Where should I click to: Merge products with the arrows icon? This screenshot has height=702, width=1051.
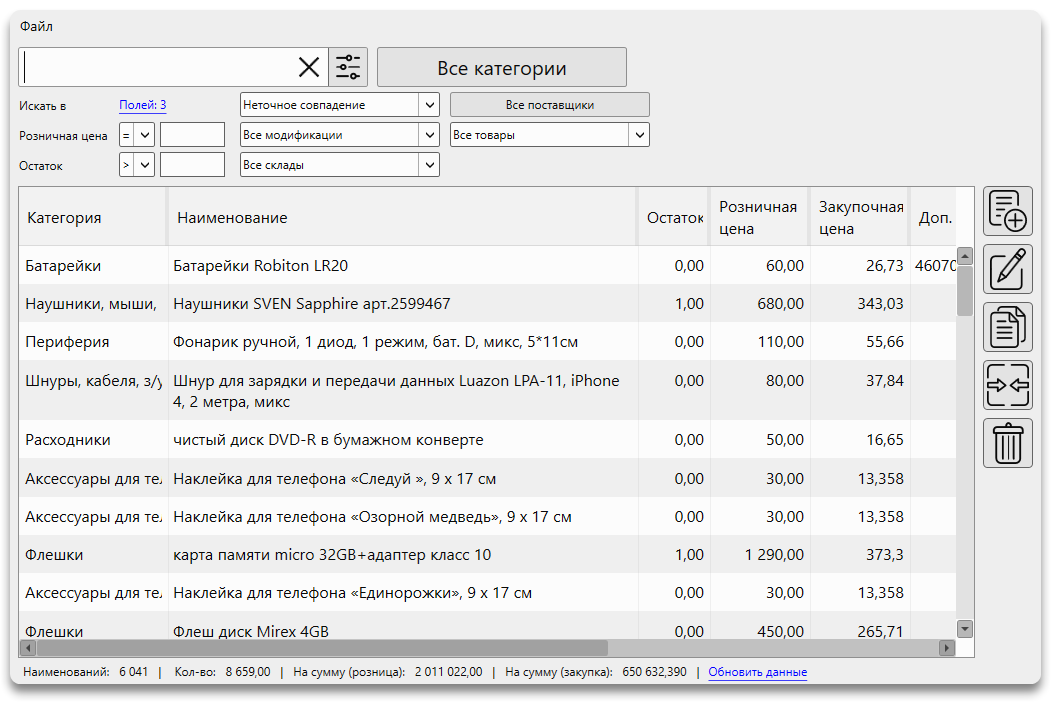[x=1007, y=385]
